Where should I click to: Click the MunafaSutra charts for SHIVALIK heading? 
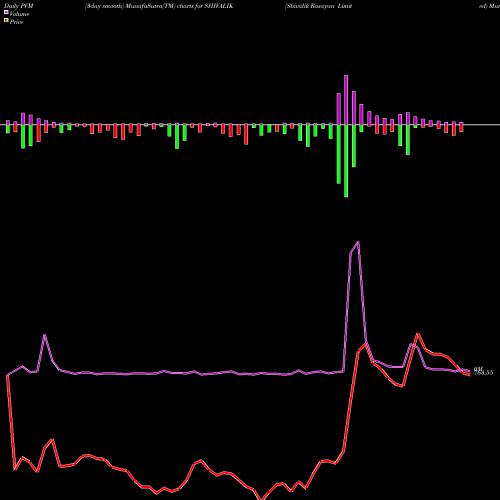pyautogui.click(x=159, y=6)
